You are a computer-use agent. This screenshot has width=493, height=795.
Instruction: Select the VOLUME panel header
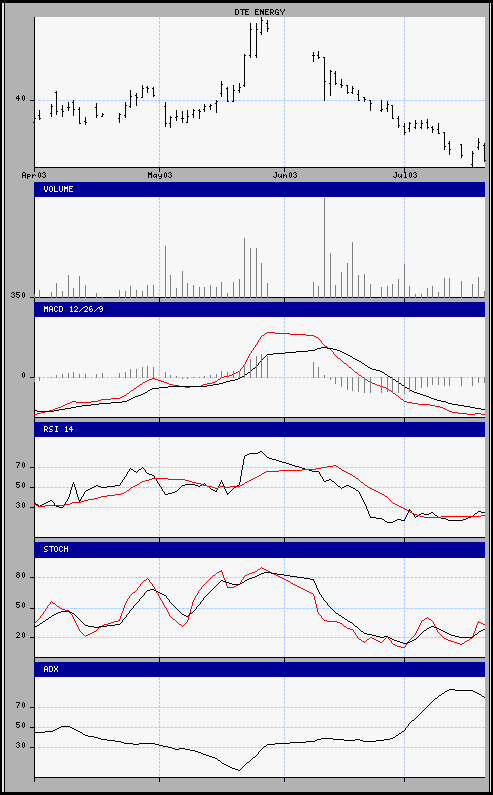tap(260, 189)
